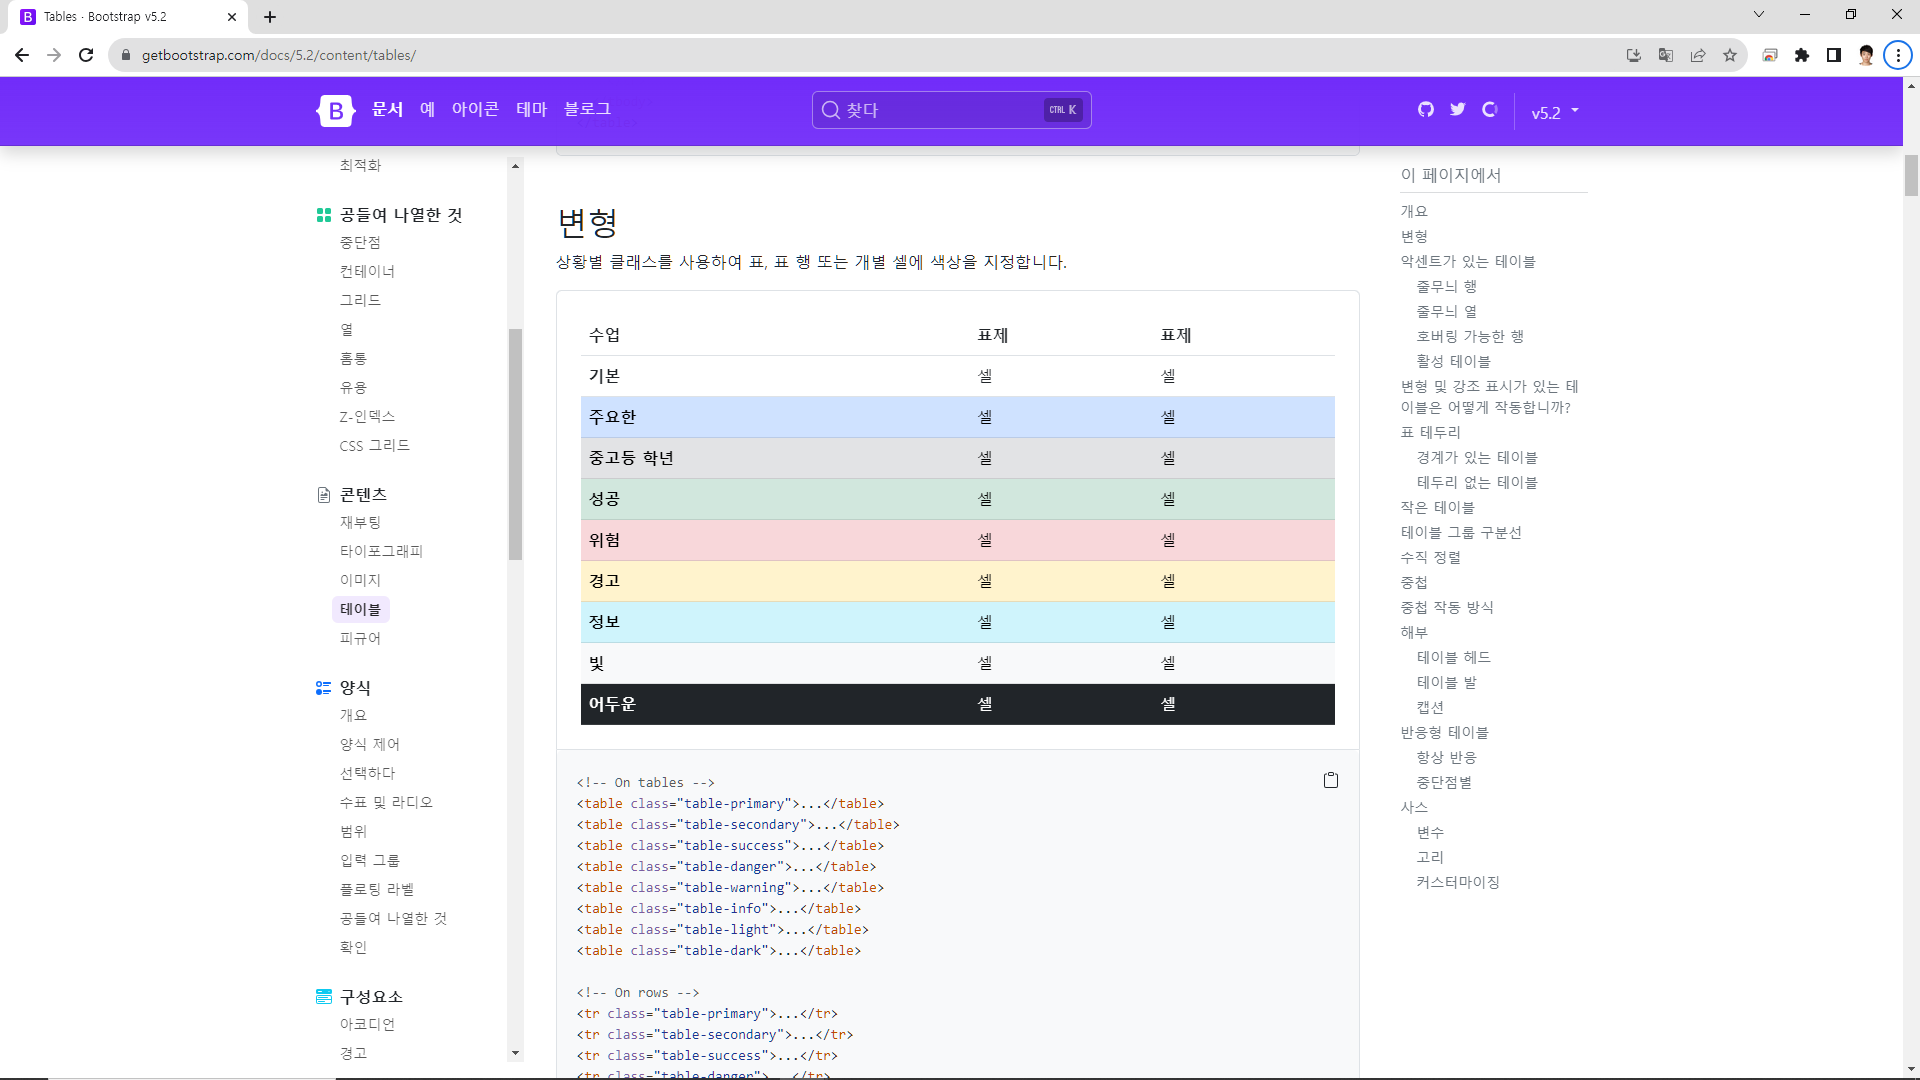Open the 블로그 navigation item

pyautogui.click(x=587, y=109)
